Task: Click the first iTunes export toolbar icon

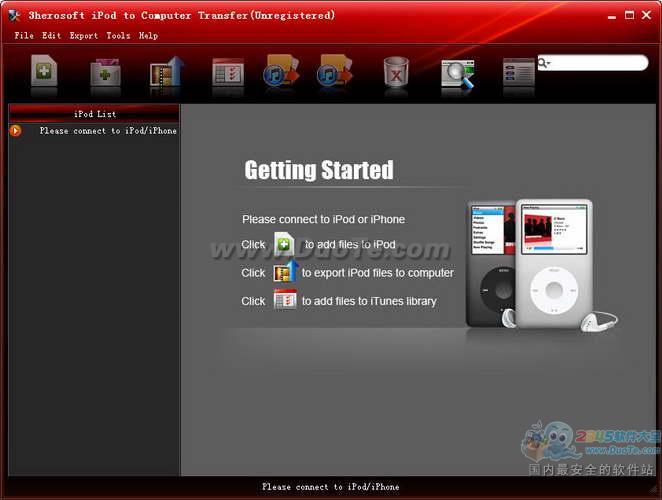Action: [x=281, y=71]
